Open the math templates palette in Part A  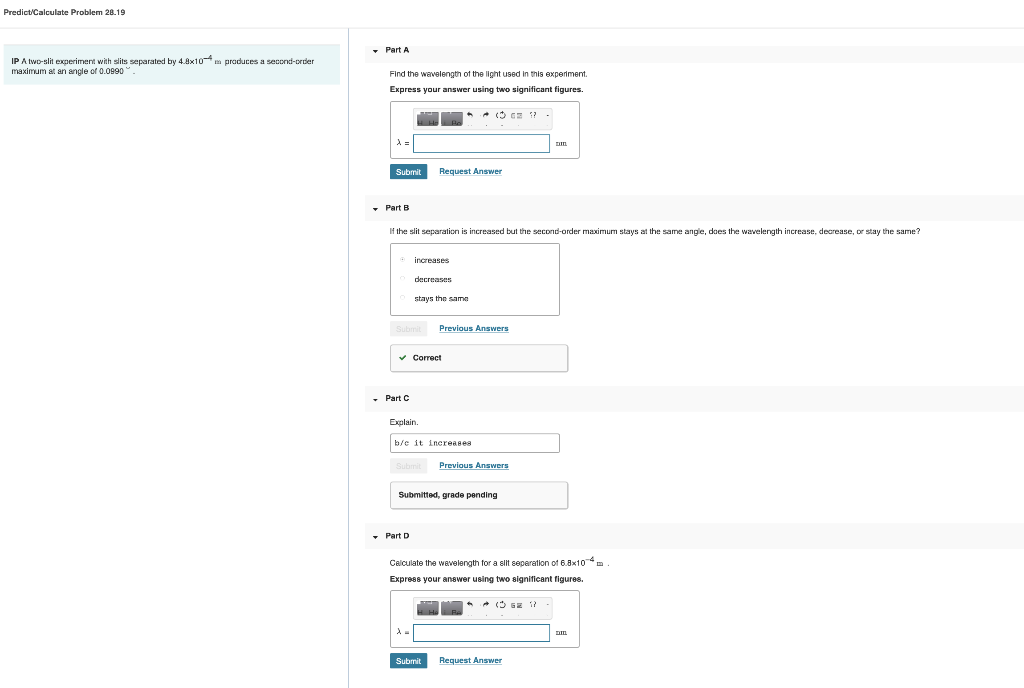[427, 118]
